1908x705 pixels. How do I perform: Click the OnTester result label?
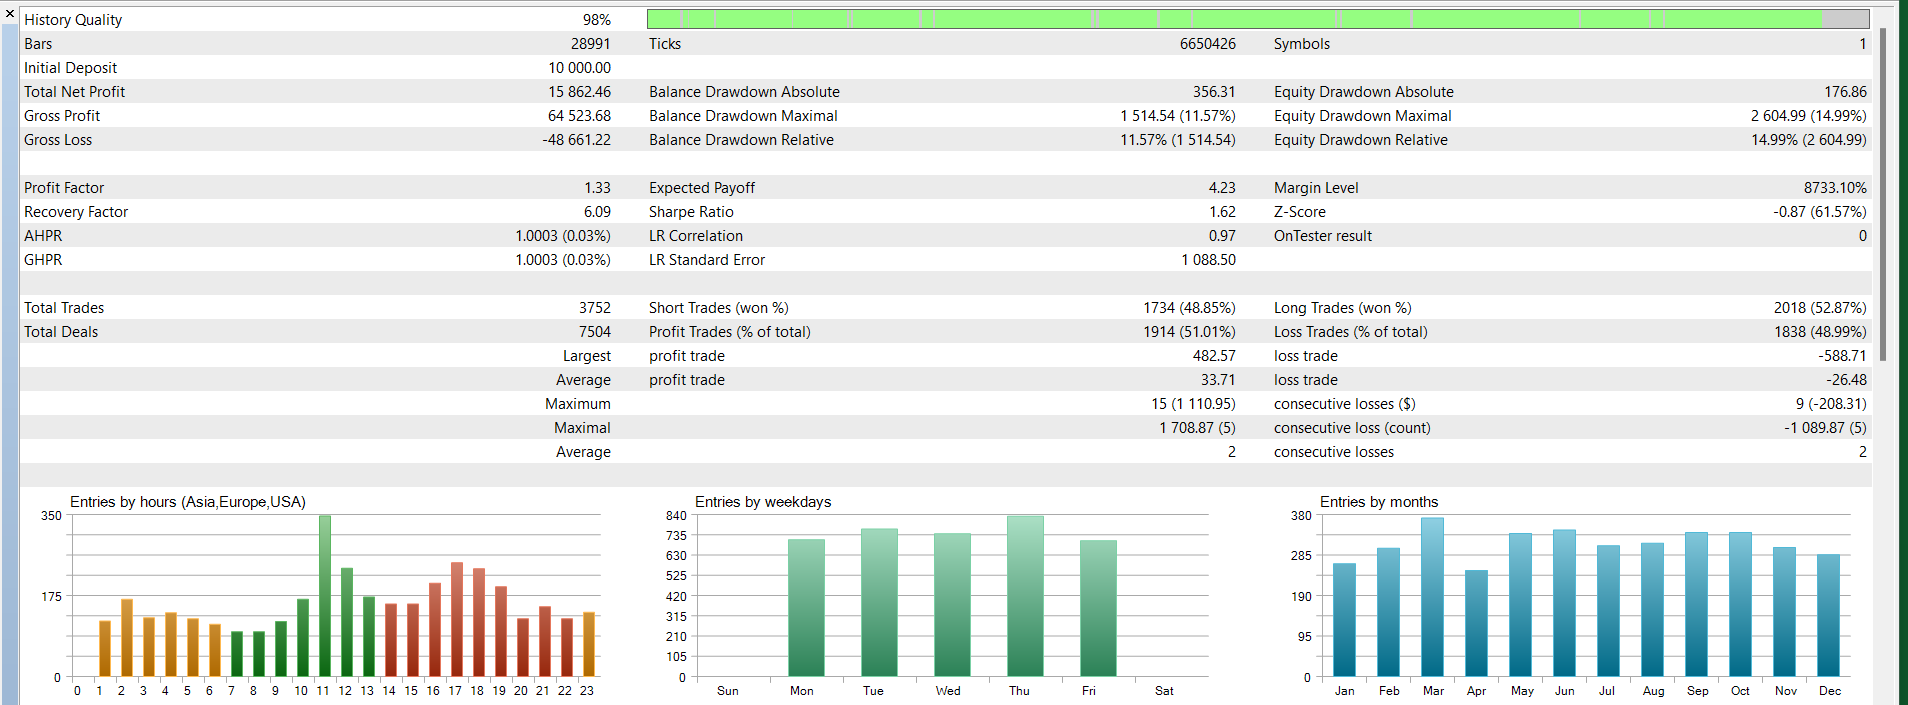pos(1323,236)
